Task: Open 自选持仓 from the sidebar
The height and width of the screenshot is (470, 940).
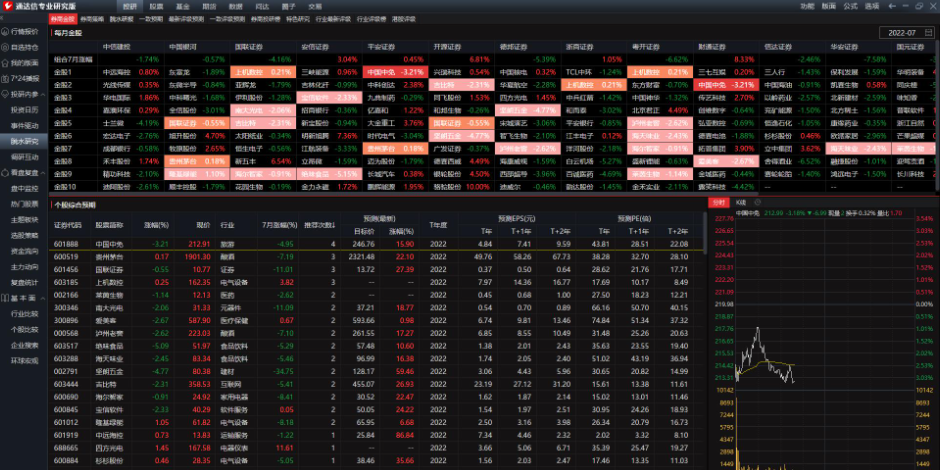Action: tap(24, 47)
